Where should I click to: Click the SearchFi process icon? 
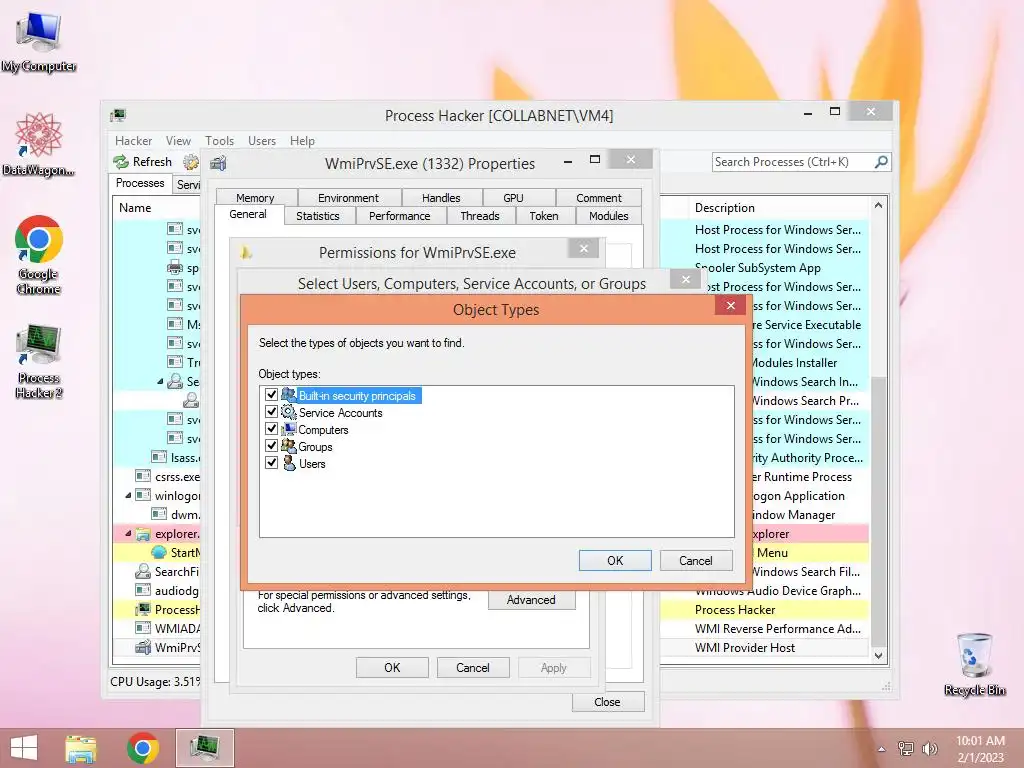[x=143, y=571]
